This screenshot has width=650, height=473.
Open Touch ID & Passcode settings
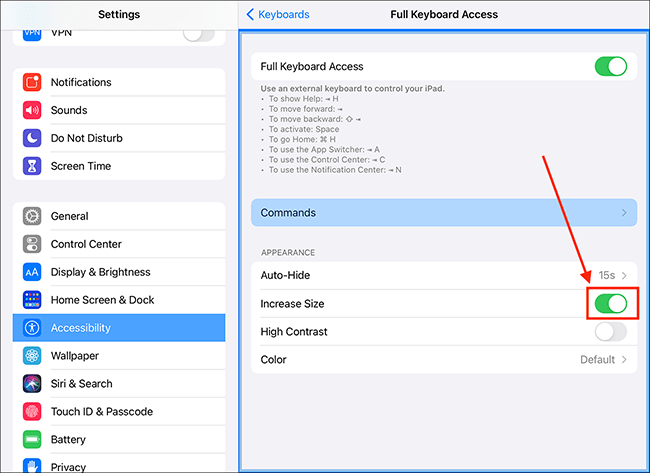click(x=119, y=412)
